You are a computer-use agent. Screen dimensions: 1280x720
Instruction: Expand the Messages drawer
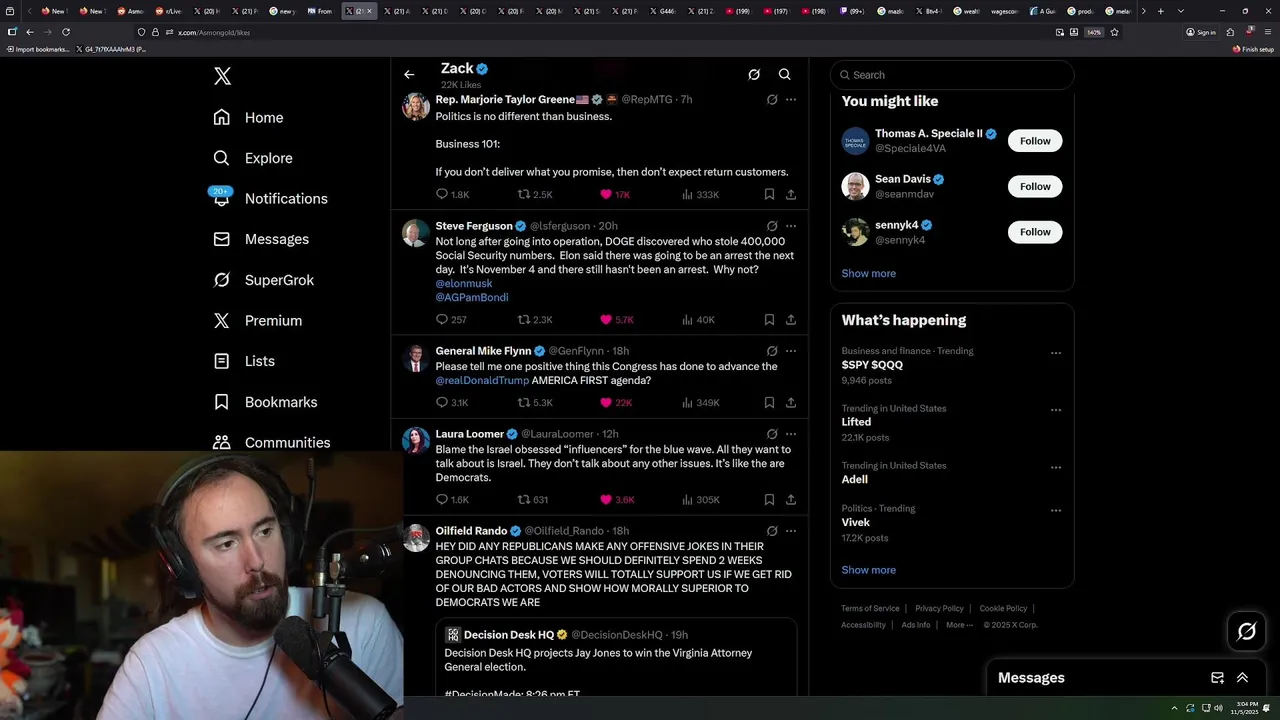(x=1242, y=678)
